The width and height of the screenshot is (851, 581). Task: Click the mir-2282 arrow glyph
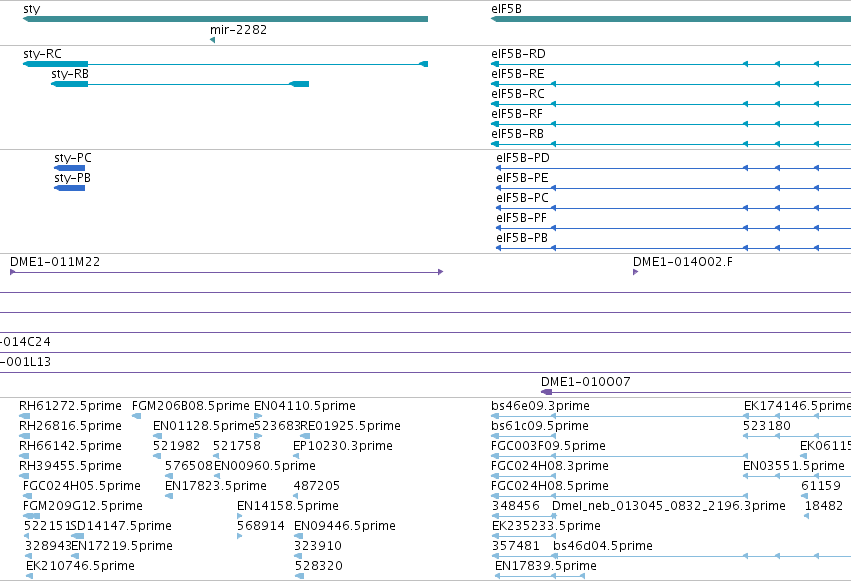[x=212, y=40]
